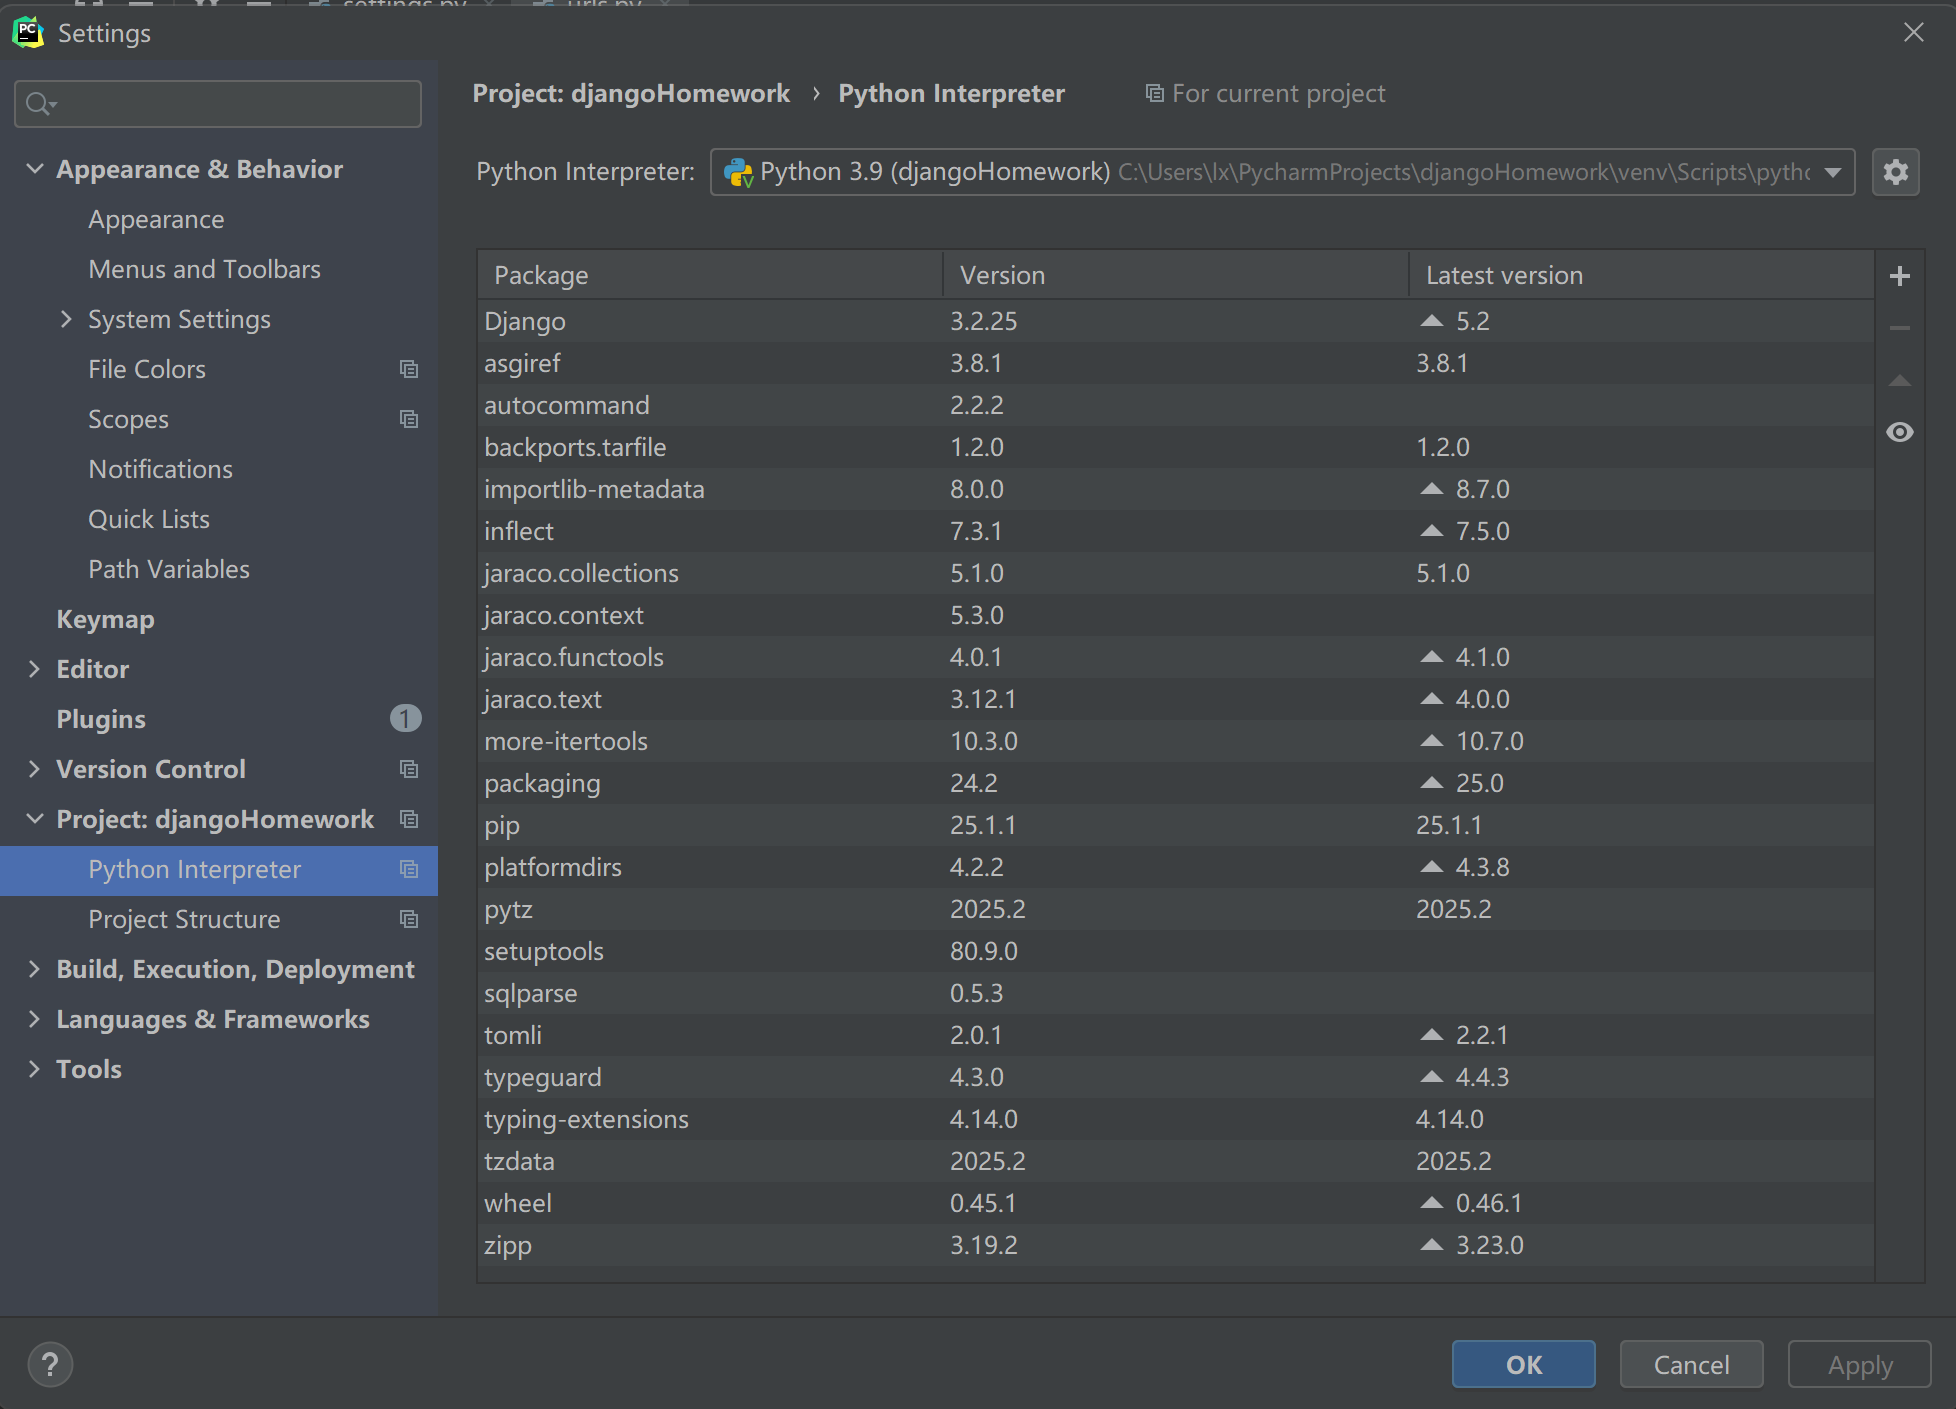Screen dimensions: 1956x1409
Task: Select the more-itertools package row
Action: (1175, 741)
